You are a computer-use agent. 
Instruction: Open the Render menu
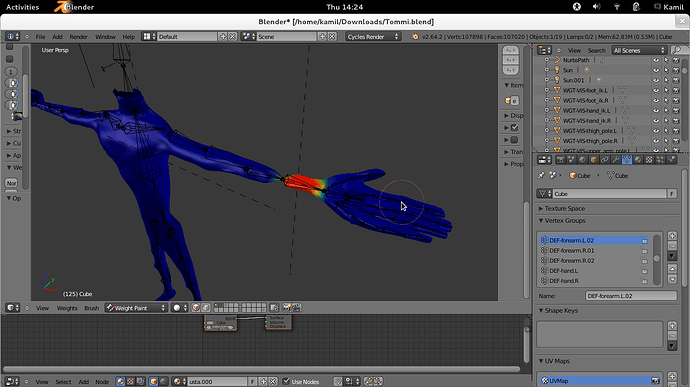click(78, 37)
